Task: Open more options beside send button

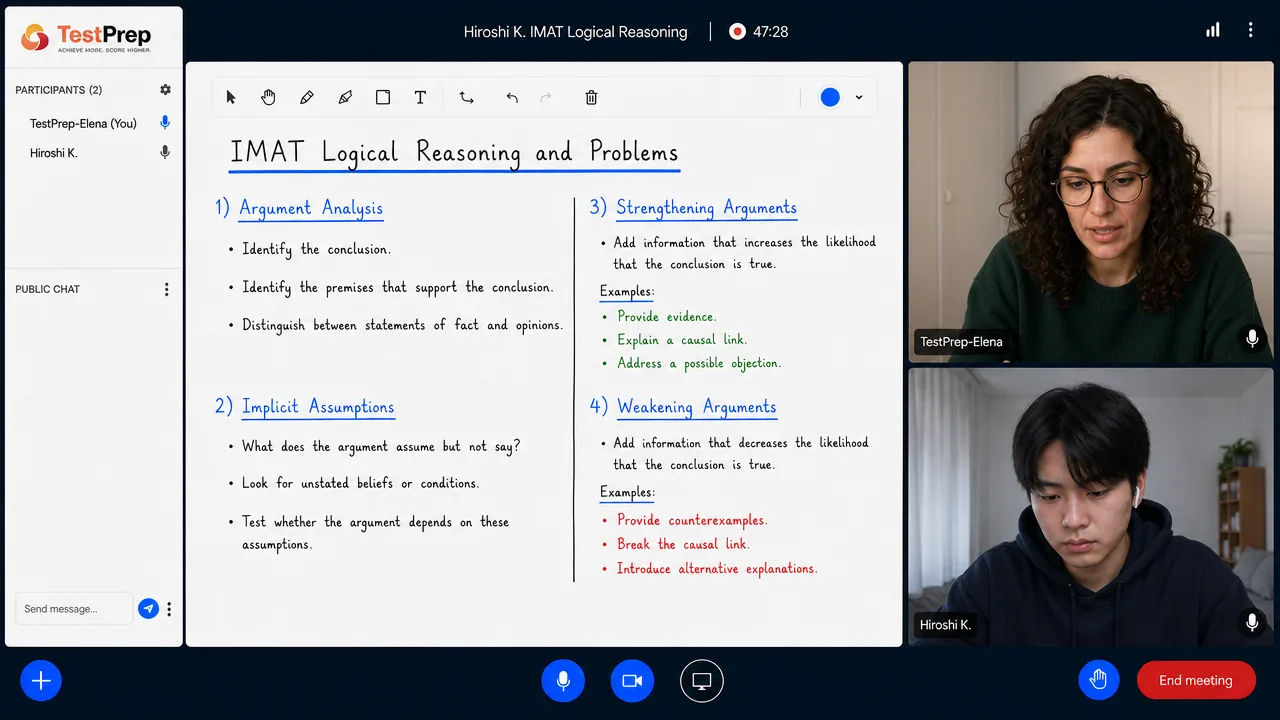Action: [x=169, y=608]
